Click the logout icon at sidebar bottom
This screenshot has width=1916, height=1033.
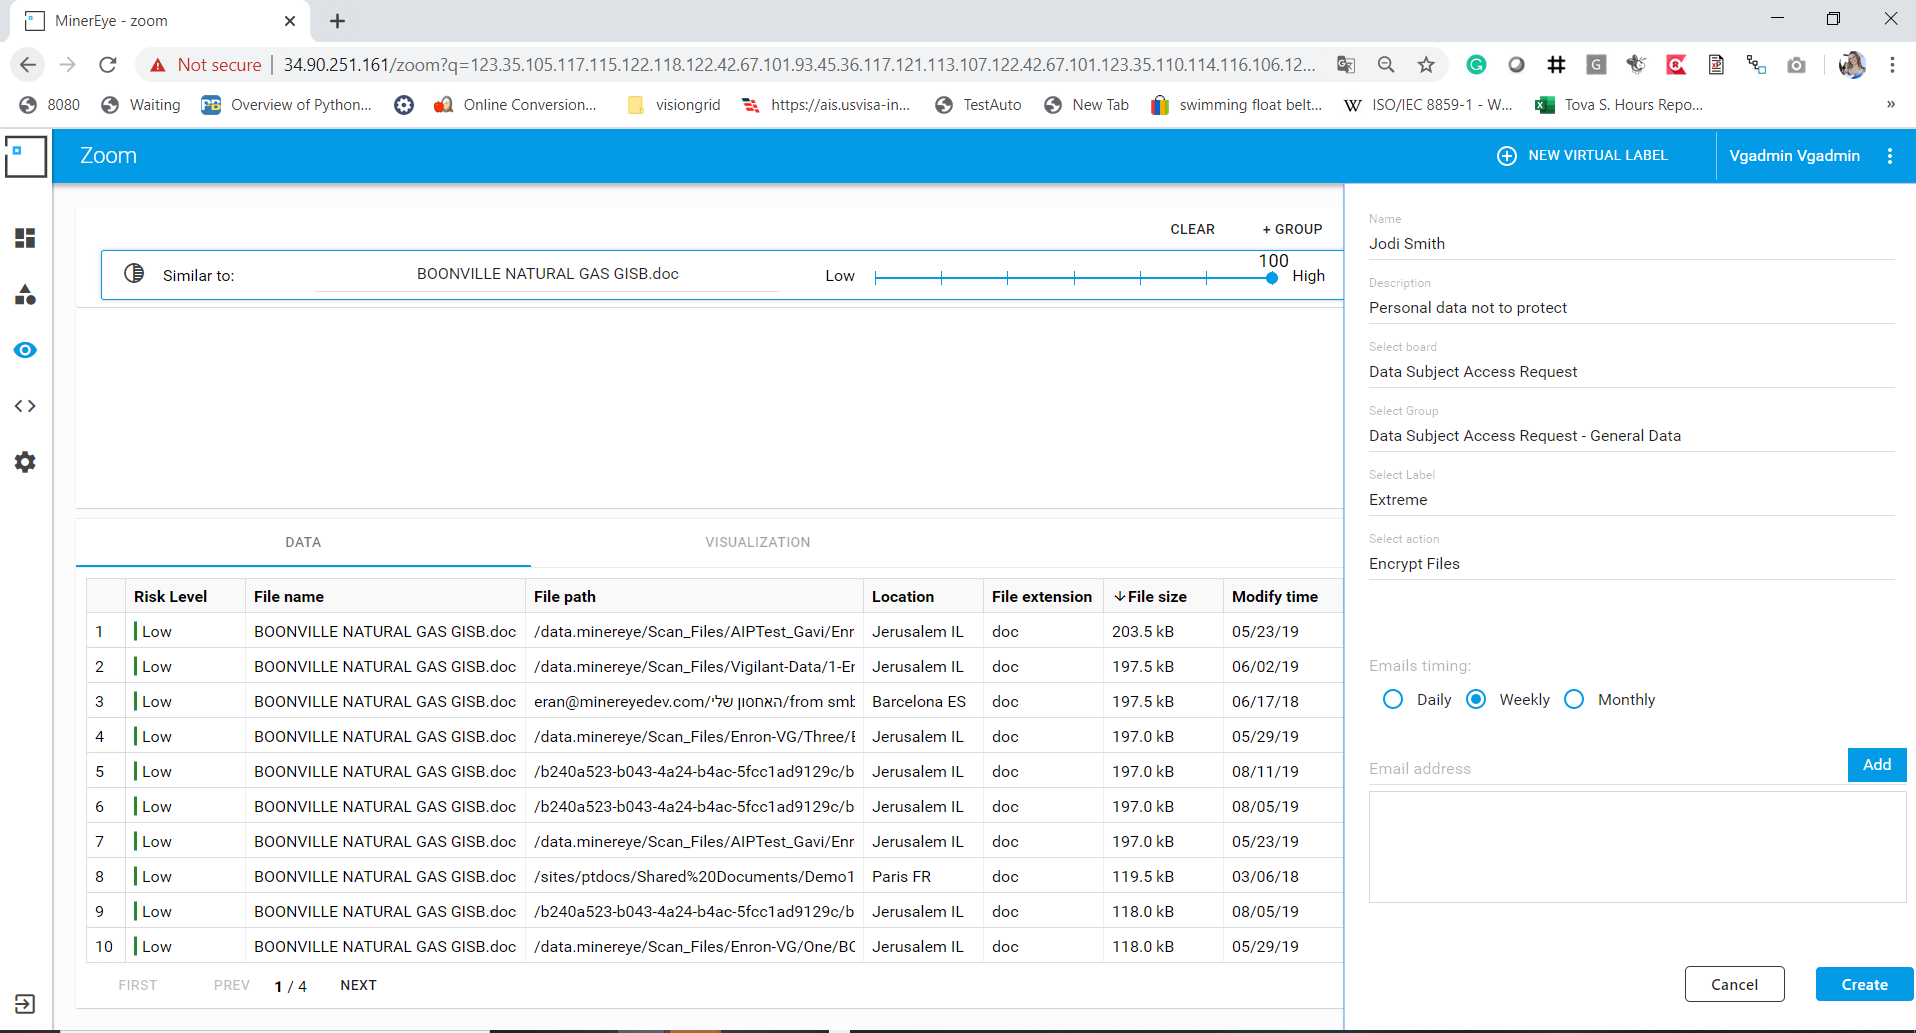25,1004
